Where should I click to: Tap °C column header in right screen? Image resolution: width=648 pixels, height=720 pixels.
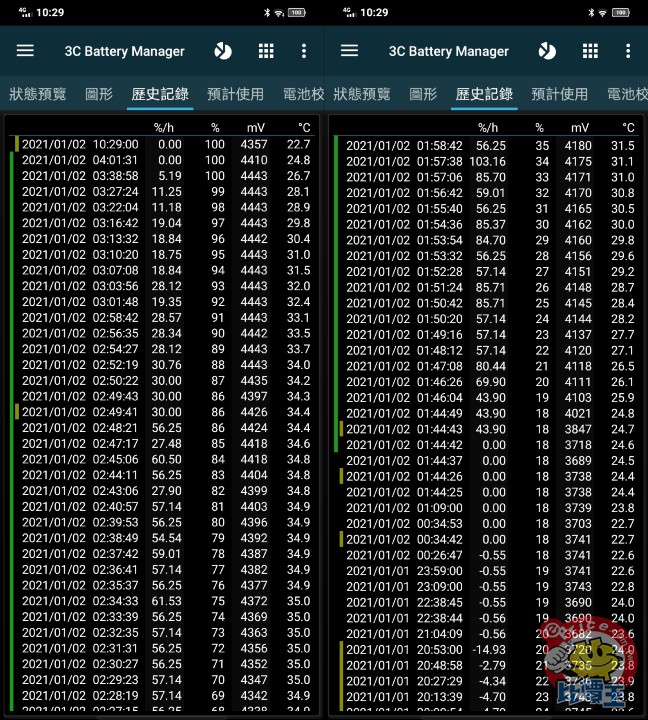click(x=628, y=127)
